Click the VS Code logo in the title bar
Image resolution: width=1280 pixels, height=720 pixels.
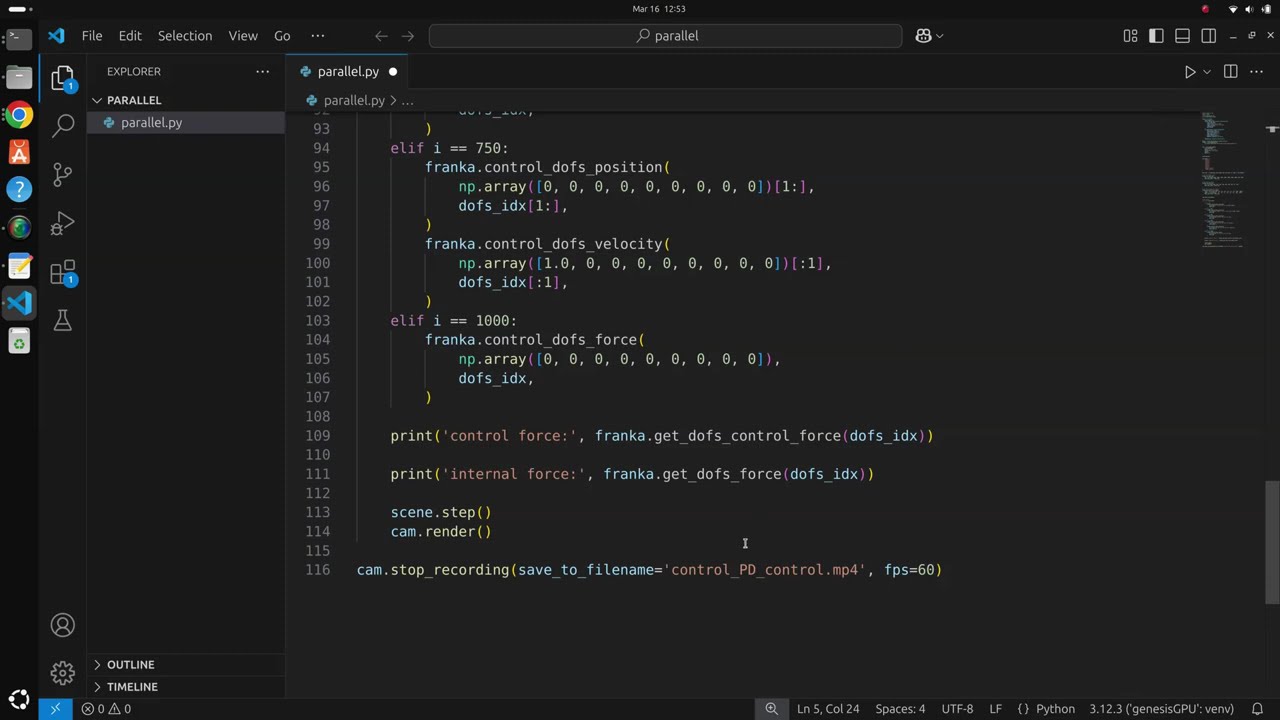point(56,36)
